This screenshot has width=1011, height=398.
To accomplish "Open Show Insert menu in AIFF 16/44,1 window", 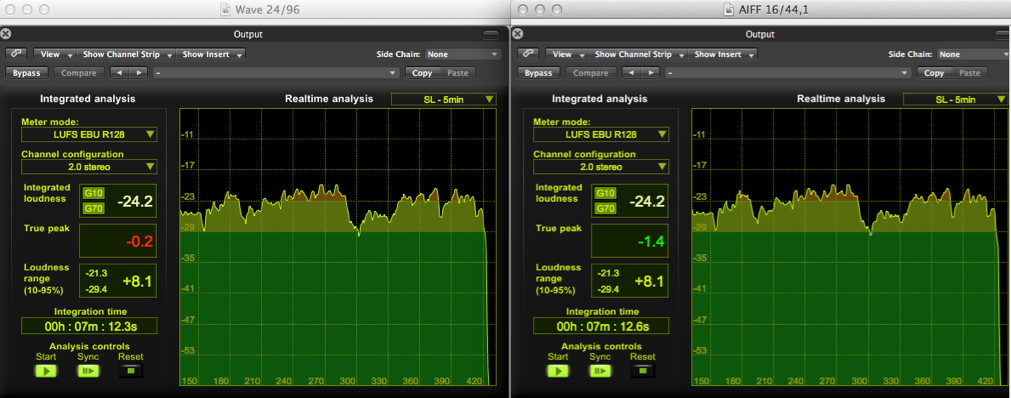I will click(x=723, y=54).
